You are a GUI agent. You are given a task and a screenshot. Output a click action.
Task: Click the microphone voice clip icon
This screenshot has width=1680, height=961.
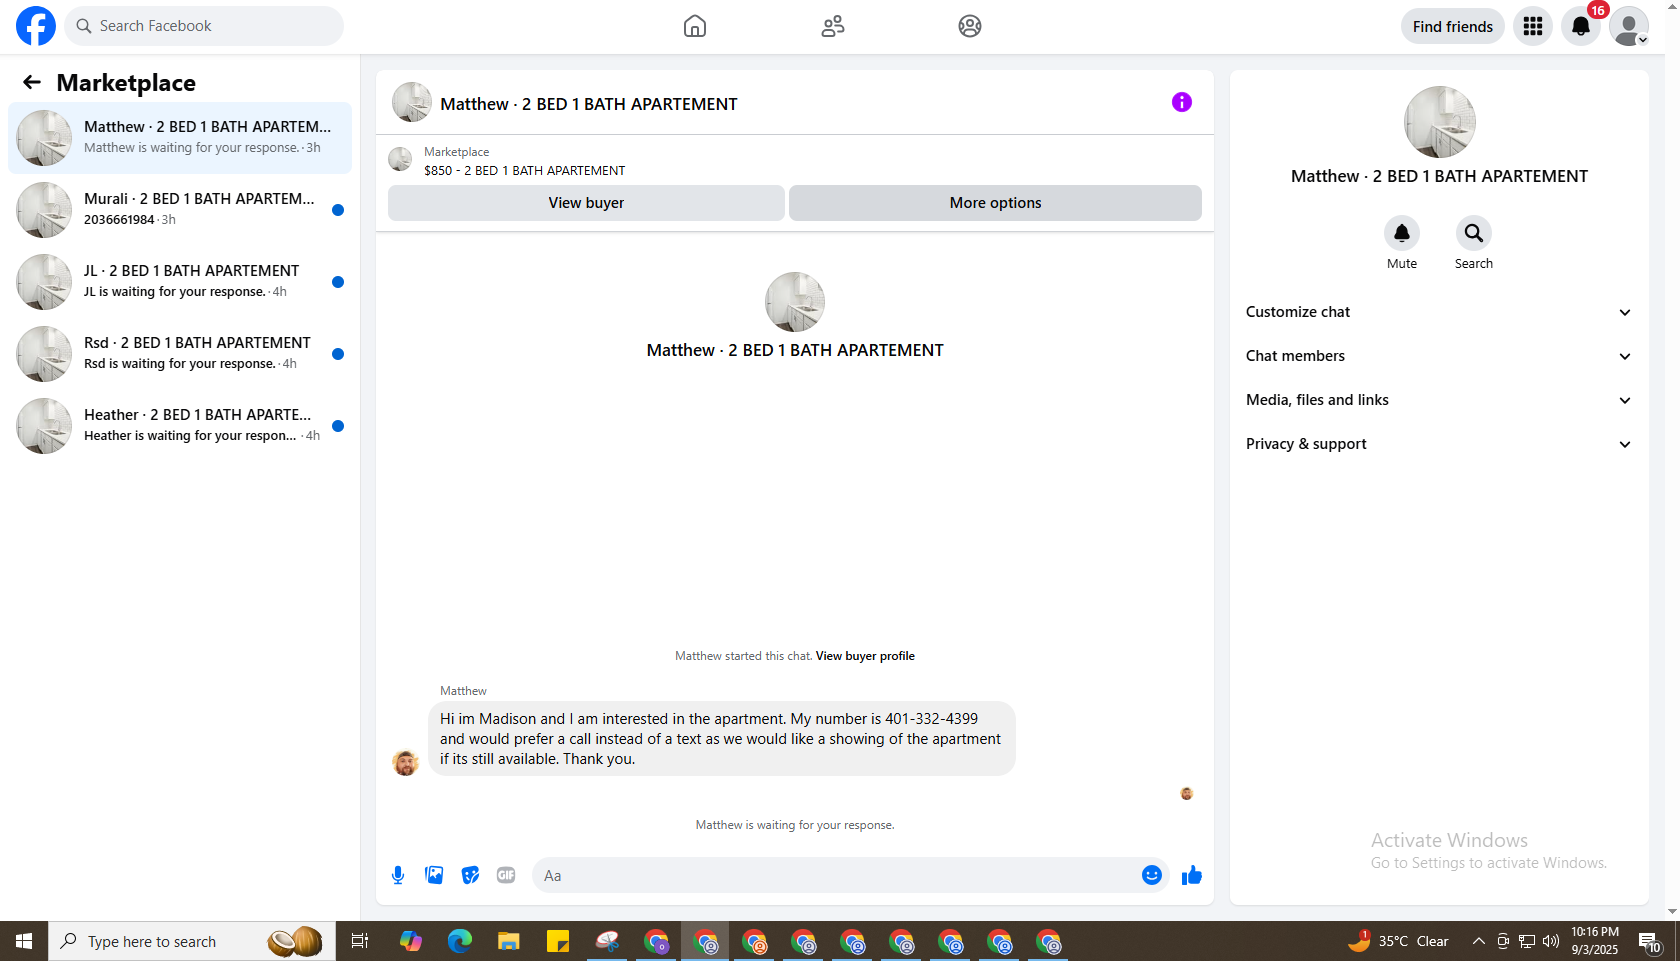click(x=398, y=875)
